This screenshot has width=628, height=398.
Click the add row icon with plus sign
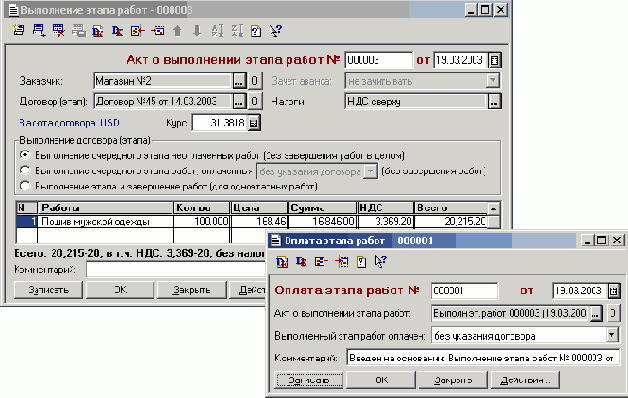click(39, 30)
